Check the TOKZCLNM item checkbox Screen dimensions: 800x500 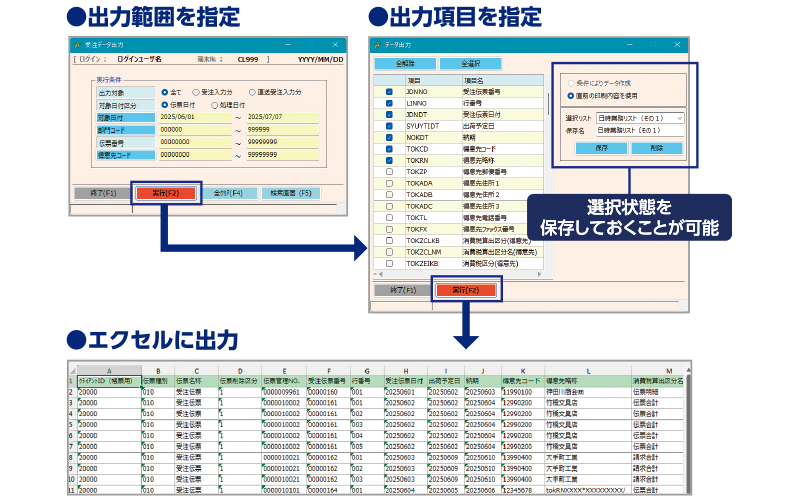tap(389, 252)
